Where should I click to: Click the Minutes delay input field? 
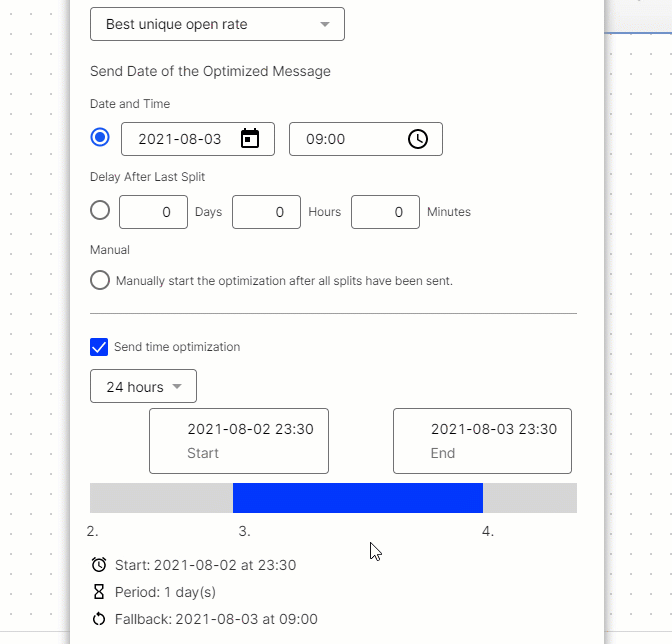(385, 212)
